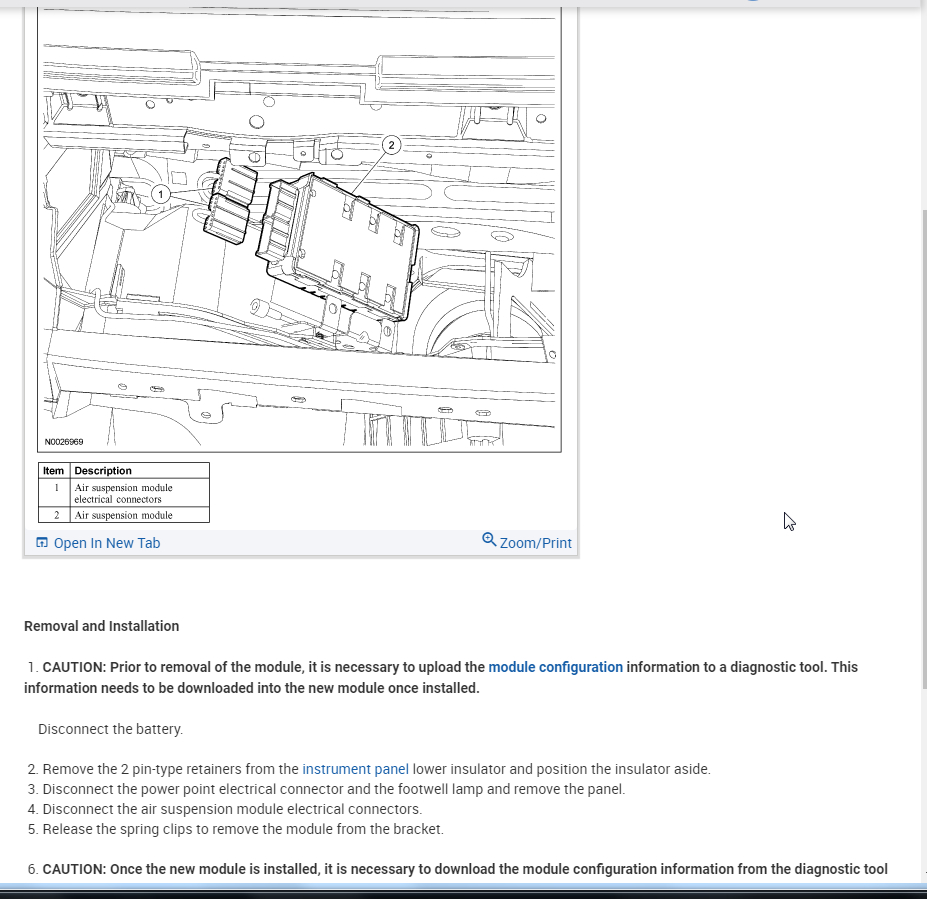Click the 'Description' table header
Viewport: 927px width, 899px height.
(140, 471)
